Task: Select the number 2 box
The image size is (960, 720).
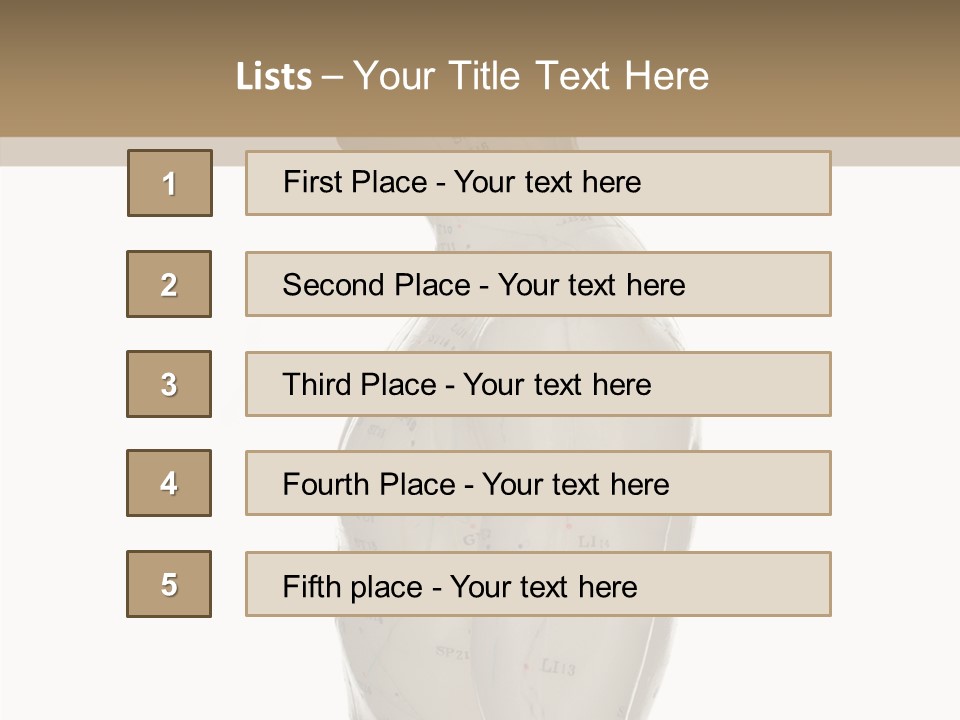Action: click(169, 284)
